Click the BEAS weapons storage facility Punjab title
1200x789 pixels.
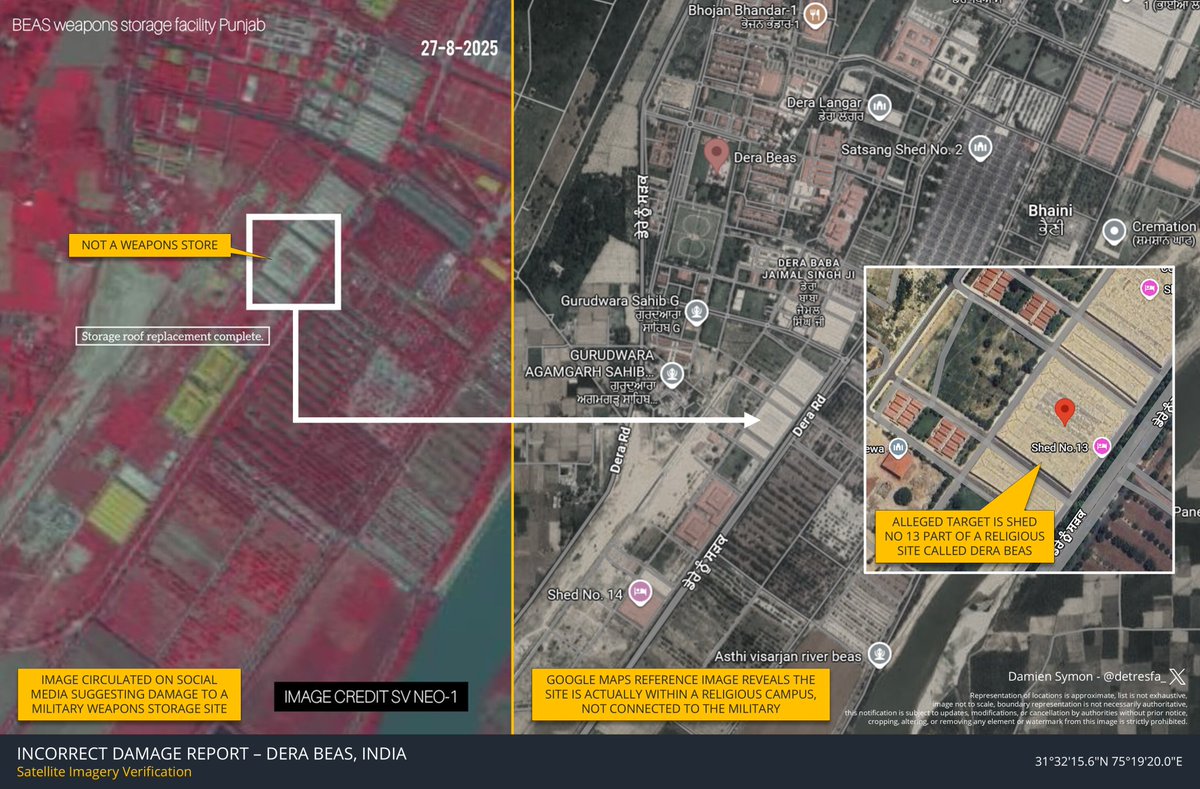point(138,24)
